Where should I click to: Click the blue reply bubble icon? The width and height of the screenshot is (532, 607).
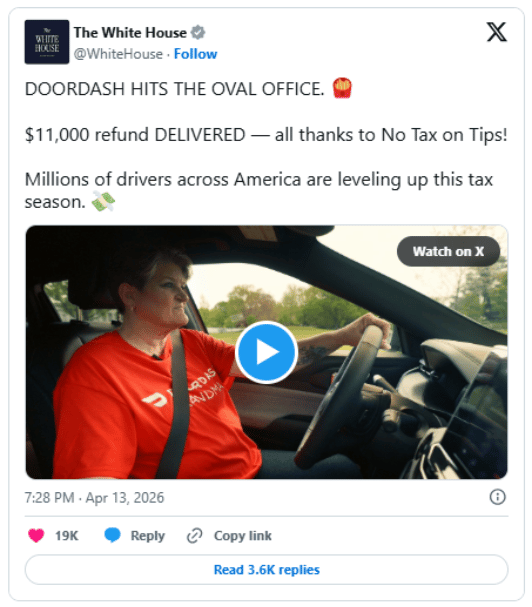pos(112,535)
